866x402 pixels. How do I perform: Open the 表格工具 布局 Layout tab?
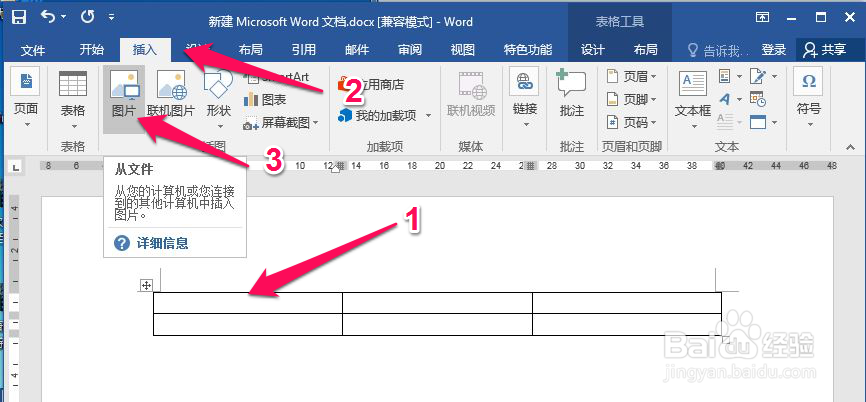(x=646, y=50)
